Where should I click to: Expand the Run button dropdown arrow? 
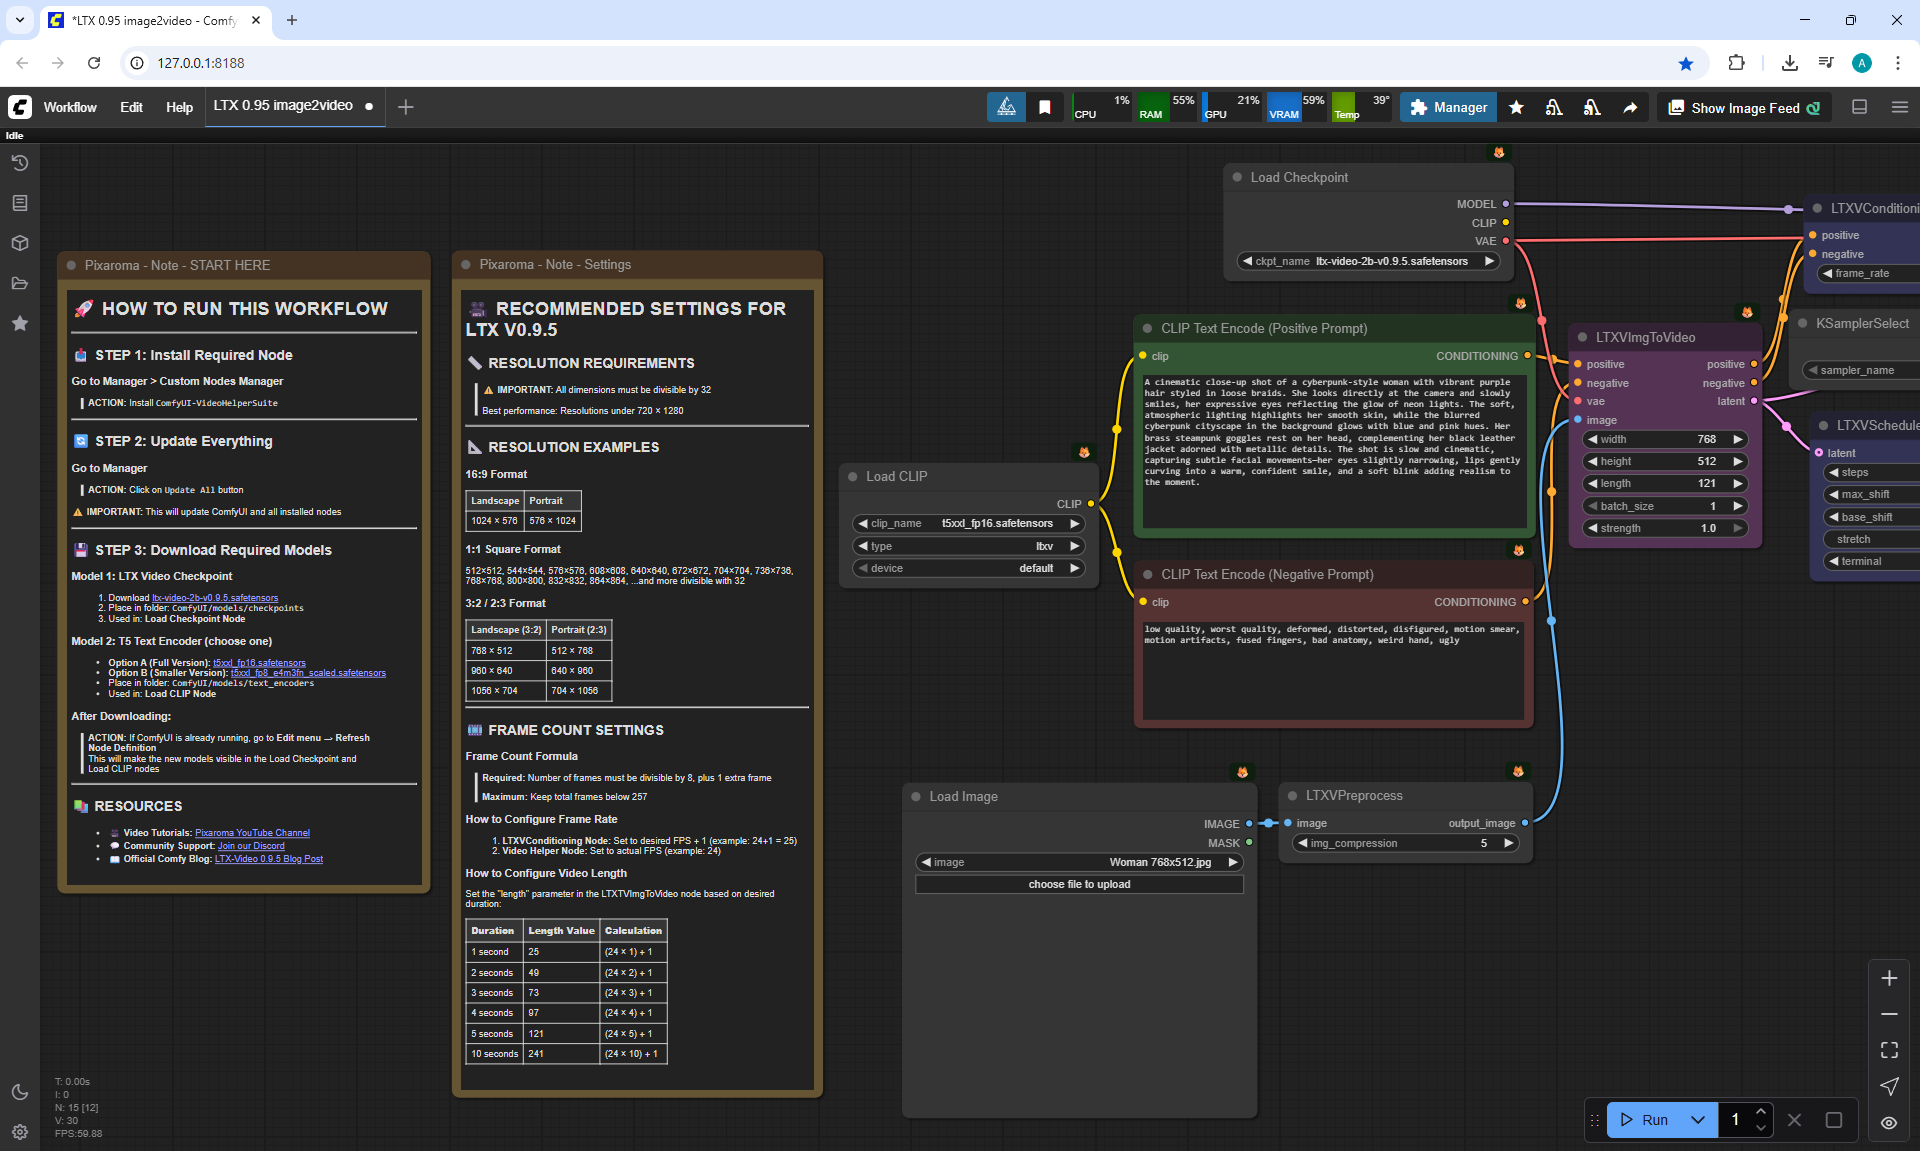(1698, 1120)
